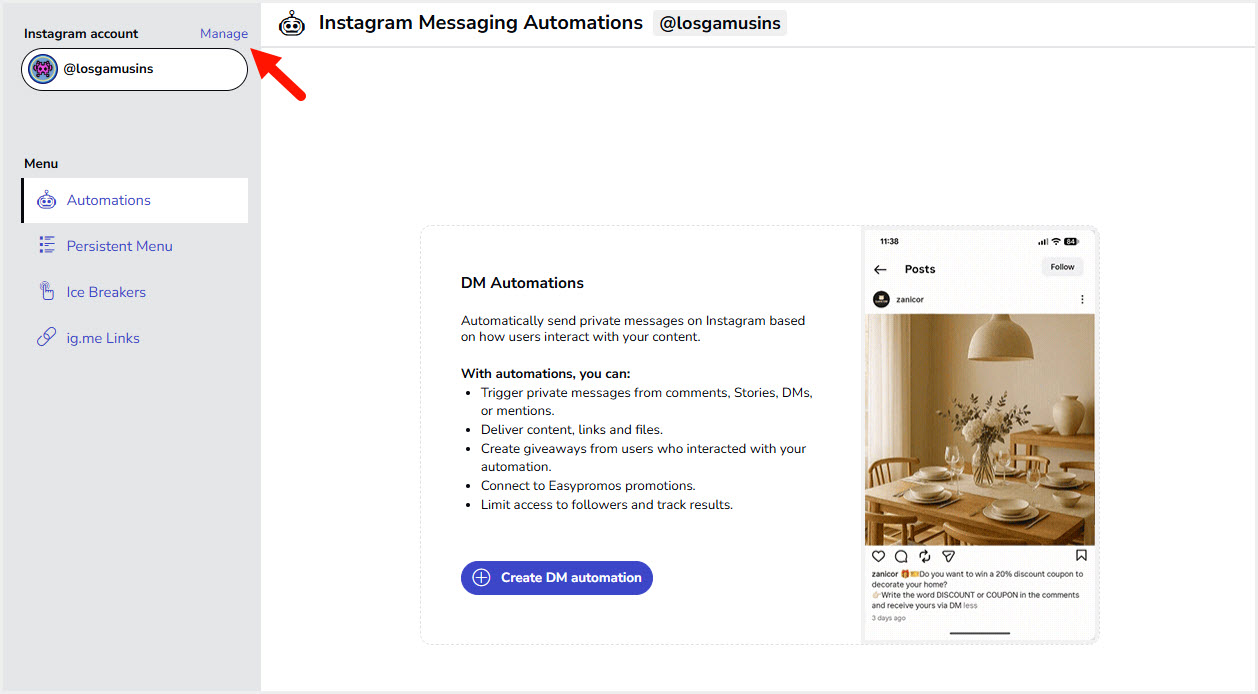
Task: Tap the heart like icon under the post
Action: pos(878,556)
